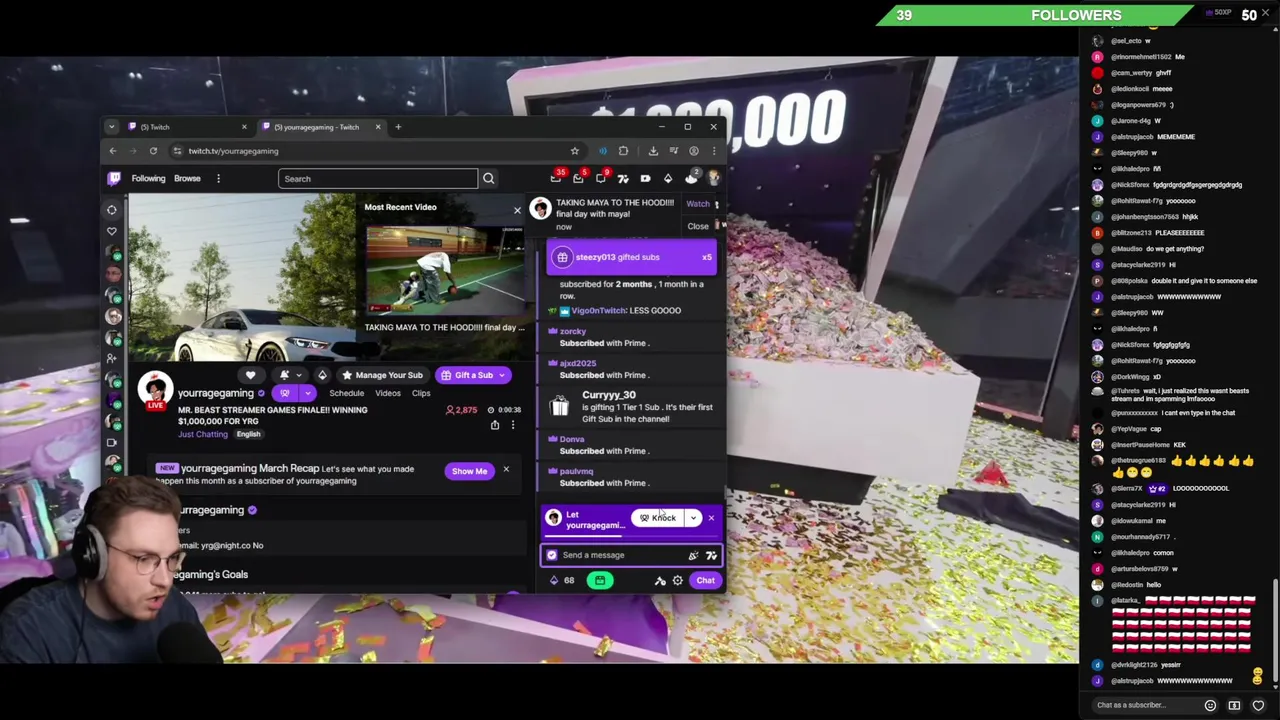Reload the twitch.tv page
1280x720 pixels.
[x=153, y=151]
